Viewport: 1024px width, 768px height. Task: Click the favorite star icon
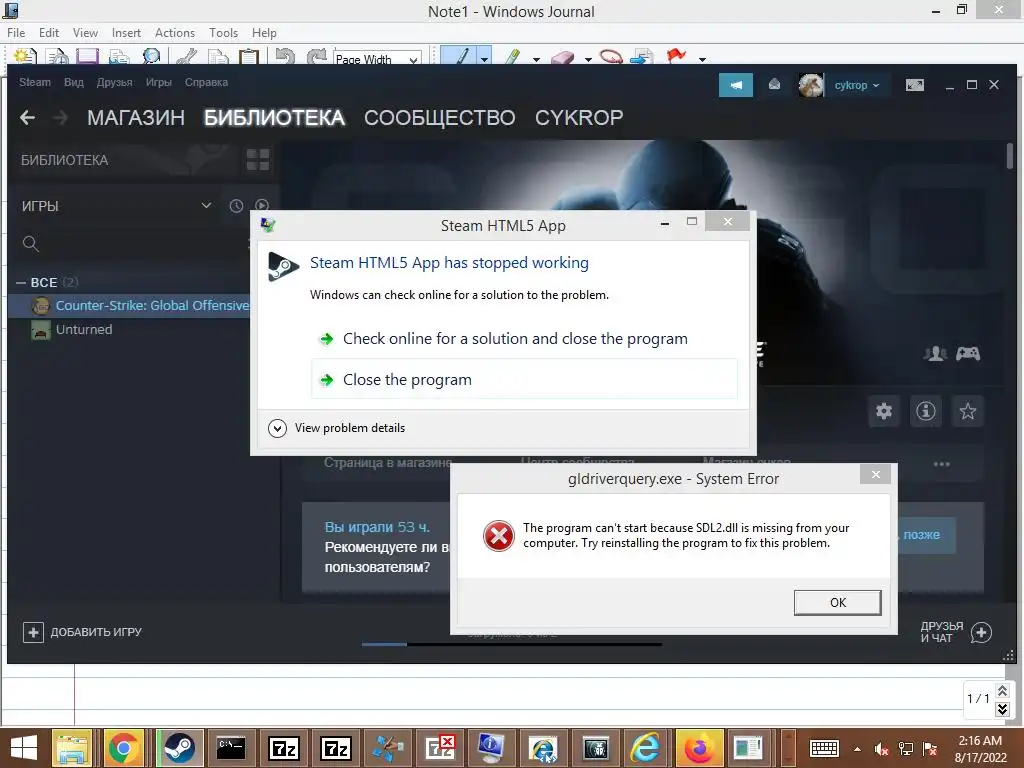click(x=968, y=411)
